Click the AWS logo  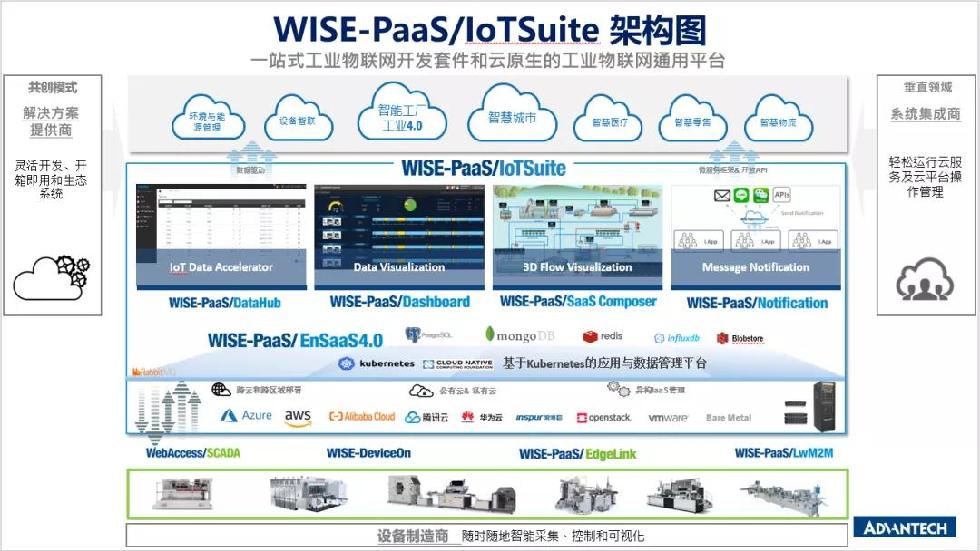298,417
